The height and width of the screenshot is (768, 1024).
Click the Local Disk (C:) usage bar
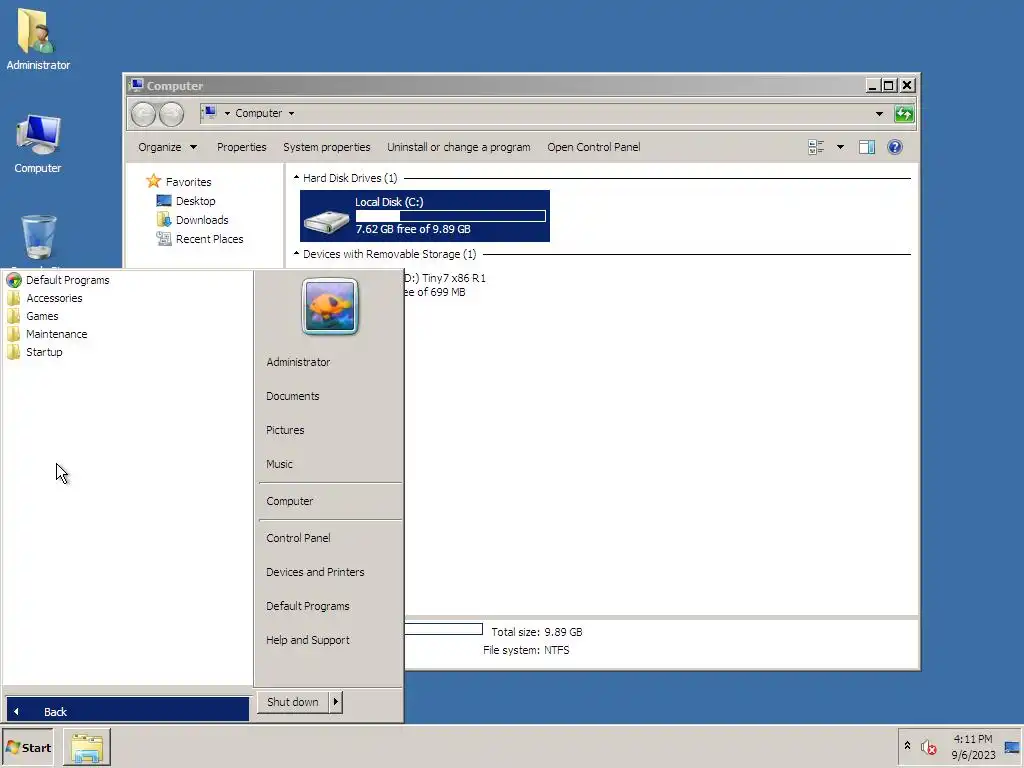(451, 216)
